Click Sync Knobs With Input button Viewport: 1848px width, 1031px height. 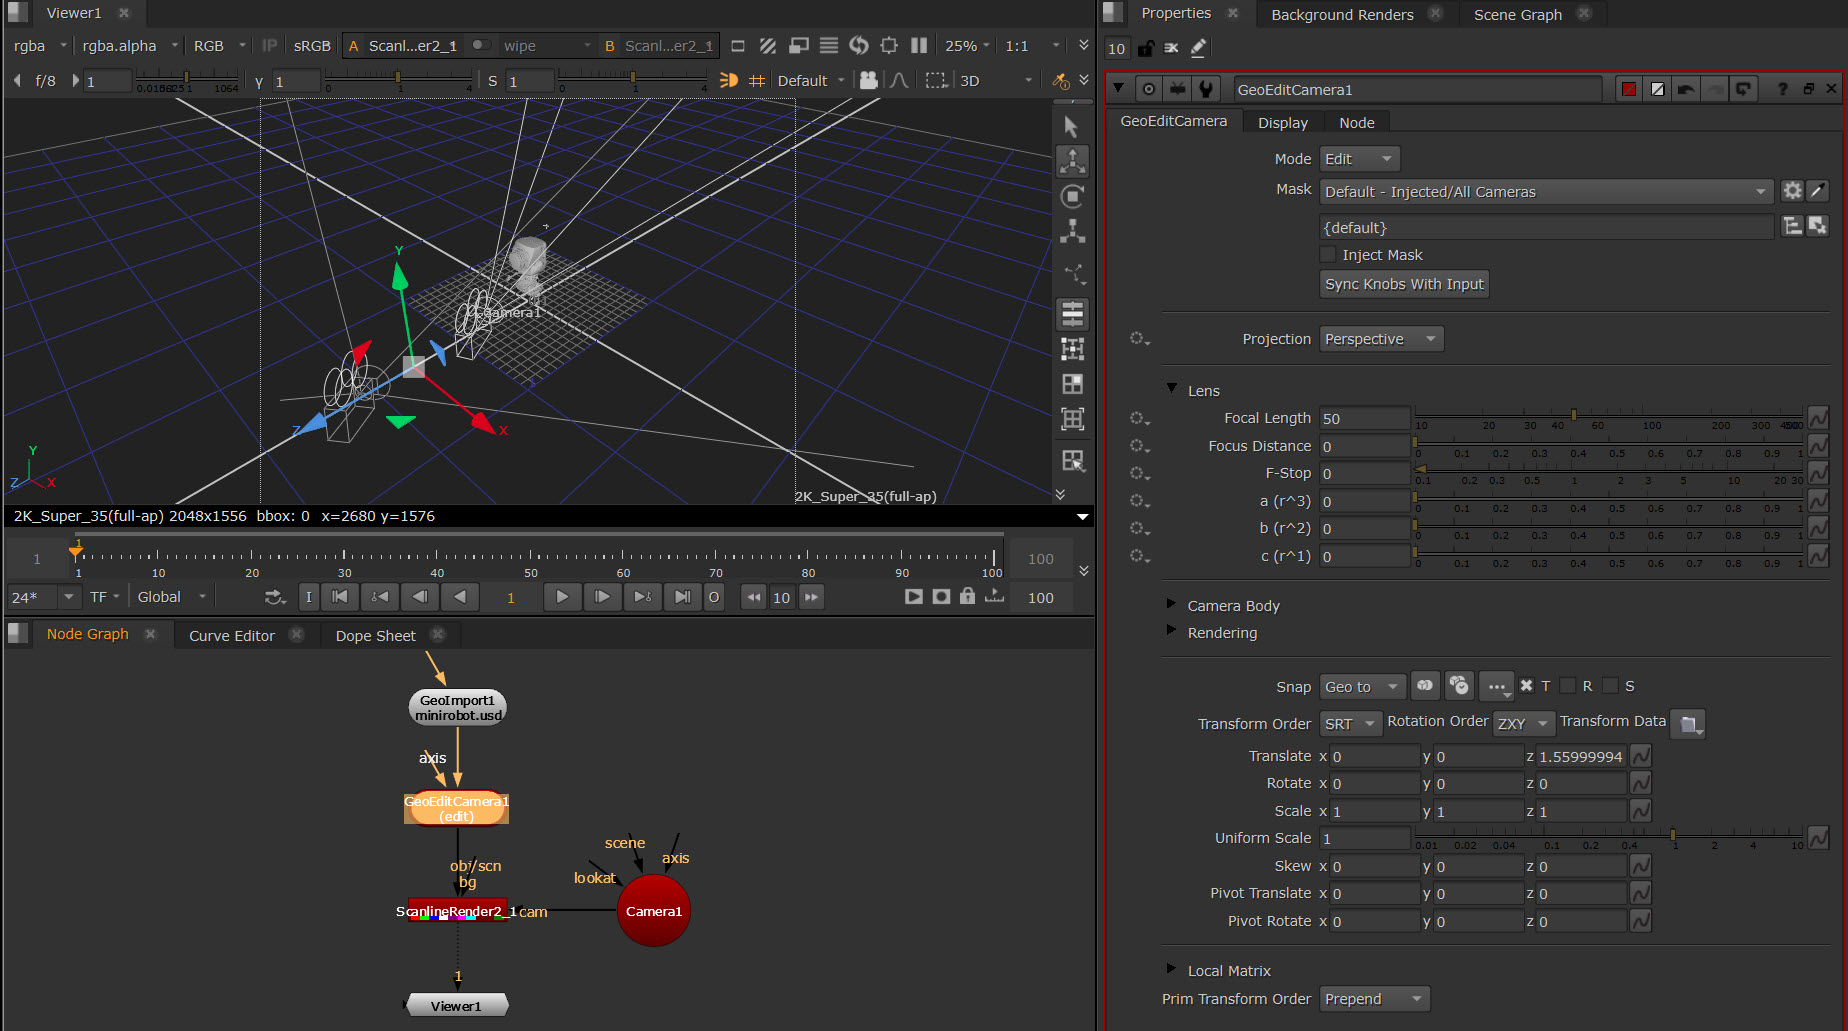[x=1403, y=284]
